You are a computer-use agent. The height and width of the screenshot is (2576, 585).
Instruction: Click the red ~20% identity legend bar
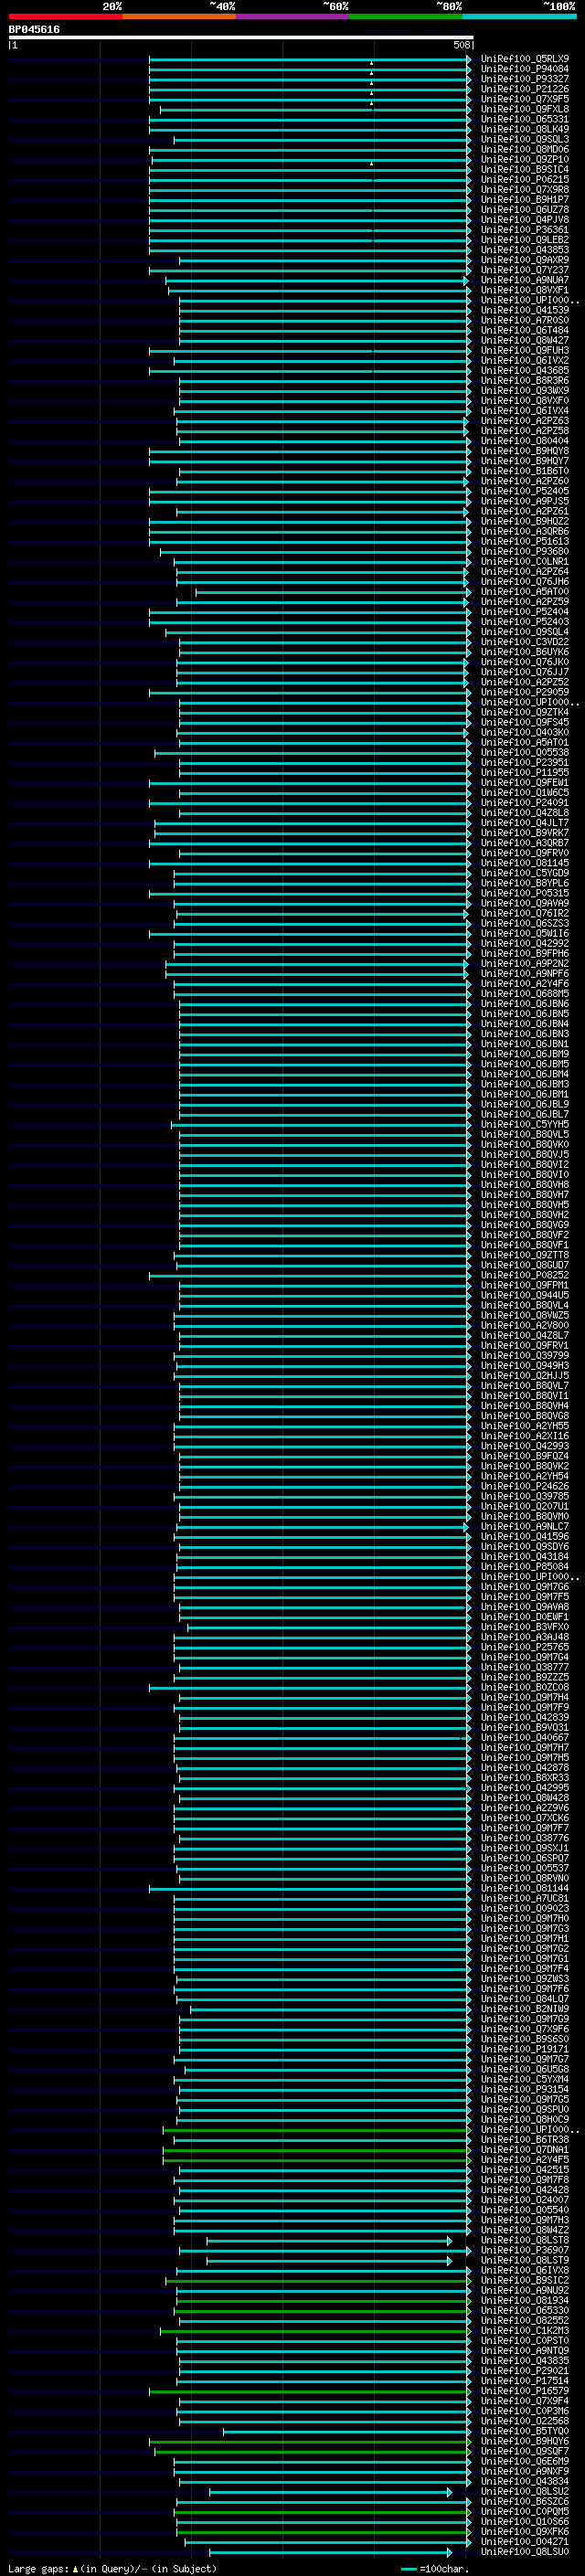65,16
